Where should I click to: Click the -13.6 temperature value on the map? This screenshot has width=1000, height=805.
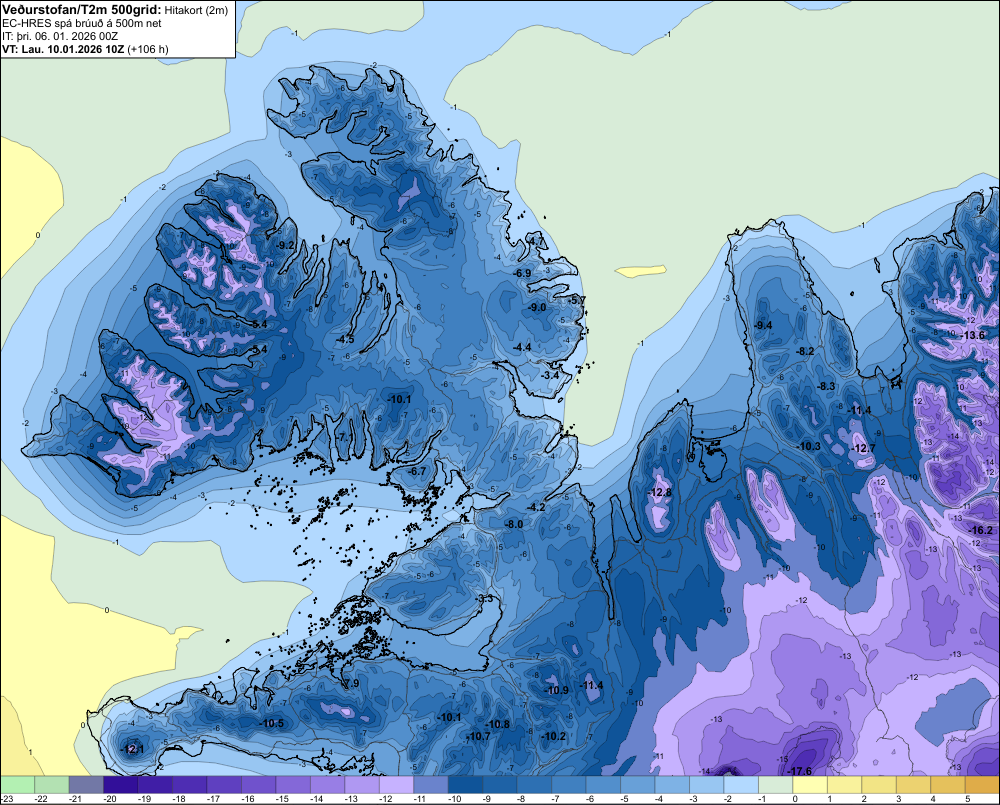(x=973, y=335)
